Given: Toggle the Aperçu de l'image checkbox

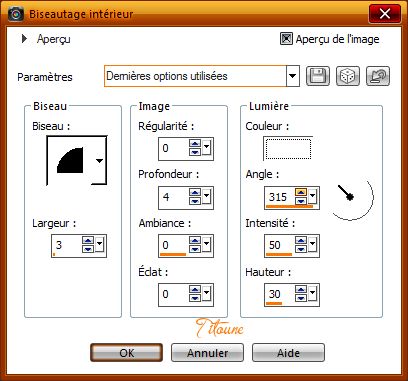Looking at the screenshot, I should tap(286, 39).
